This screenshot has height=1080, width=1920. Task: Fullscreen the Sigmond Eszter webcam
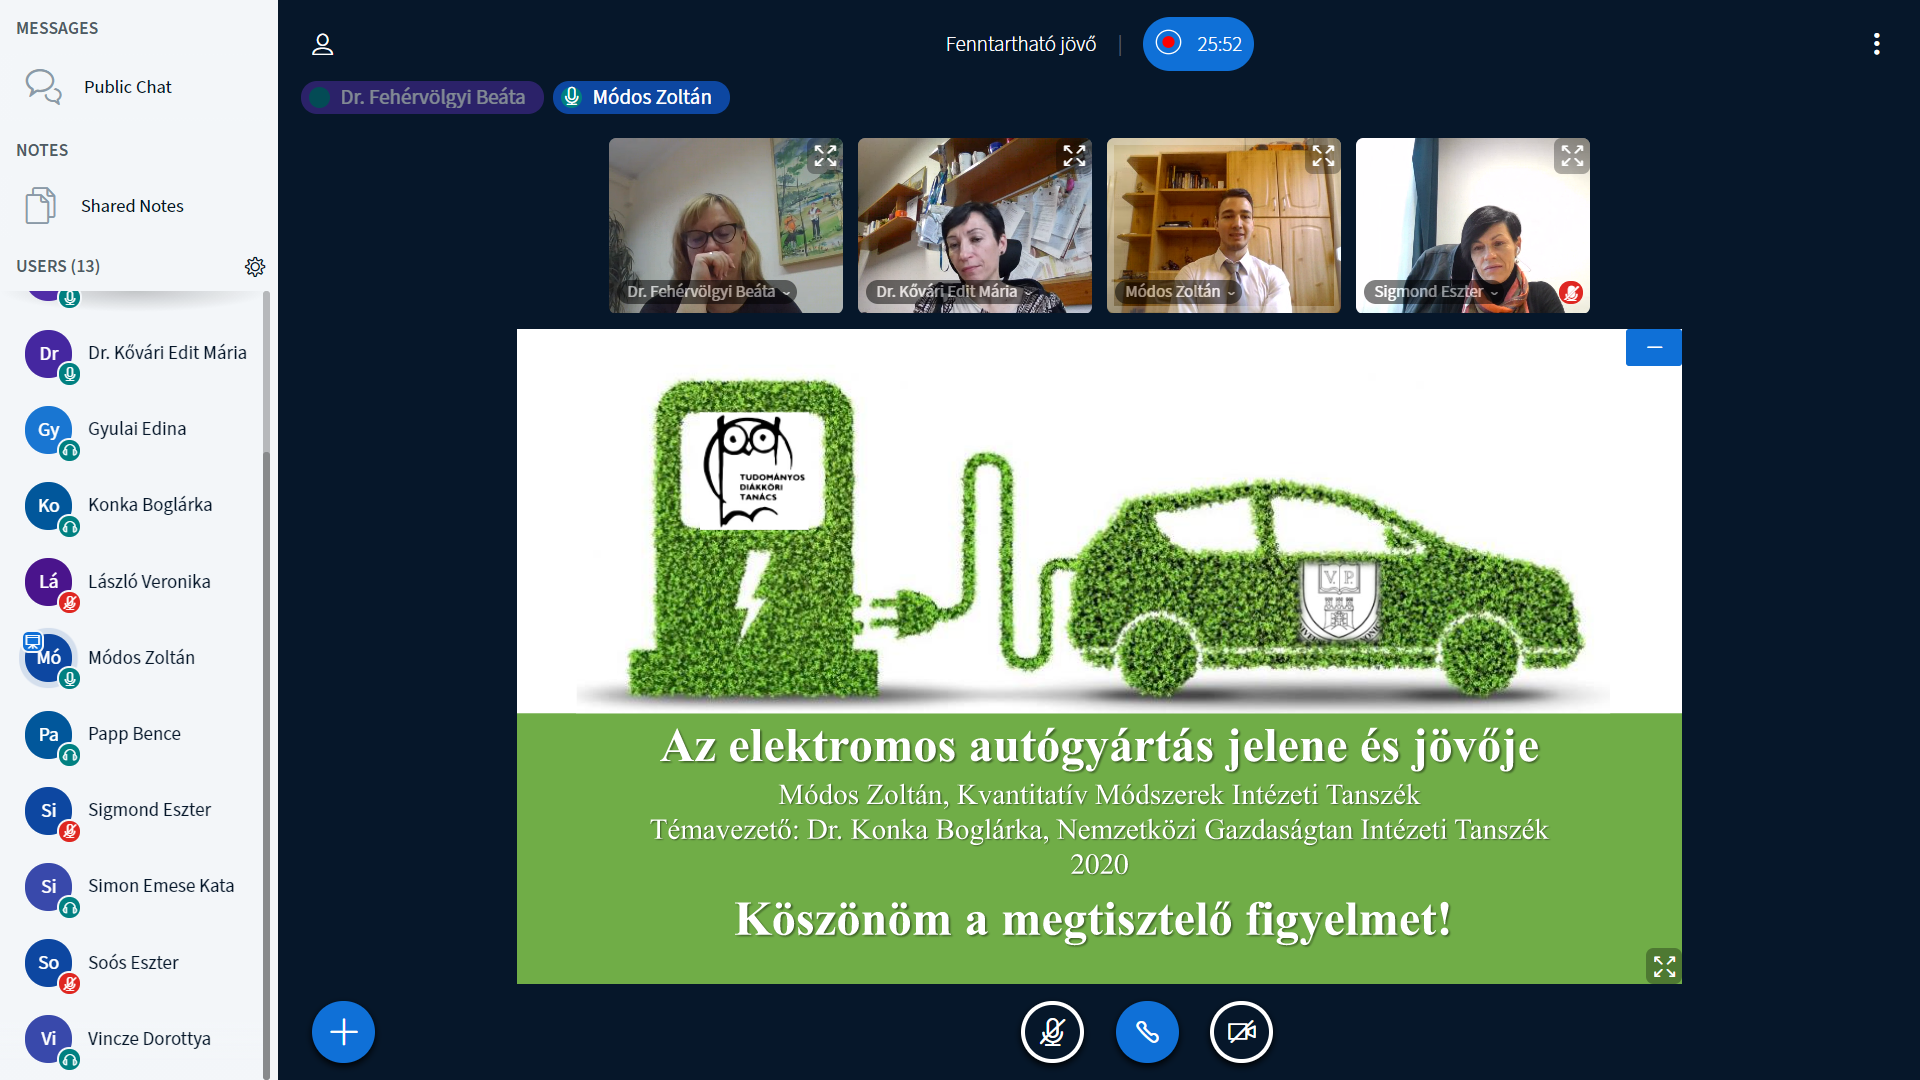tap(1571, 156)
